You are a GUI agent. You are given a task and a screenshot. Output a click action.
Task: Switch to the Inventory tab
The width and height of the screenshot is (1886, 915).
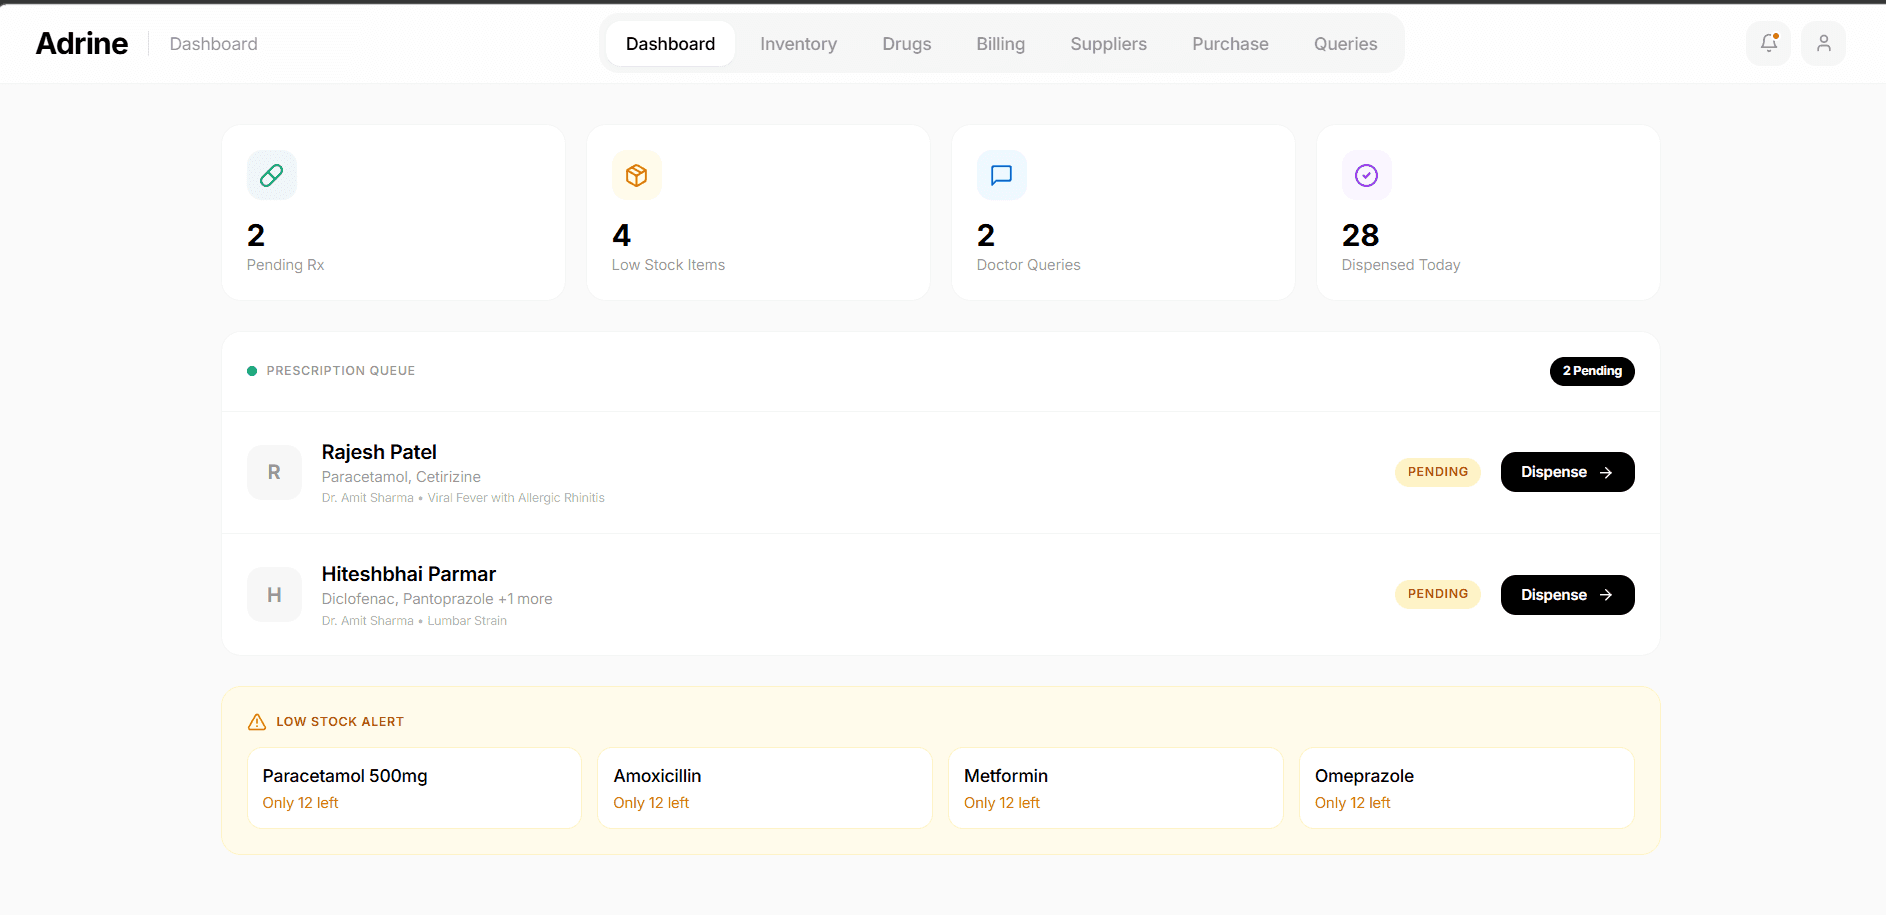point(798,43)
